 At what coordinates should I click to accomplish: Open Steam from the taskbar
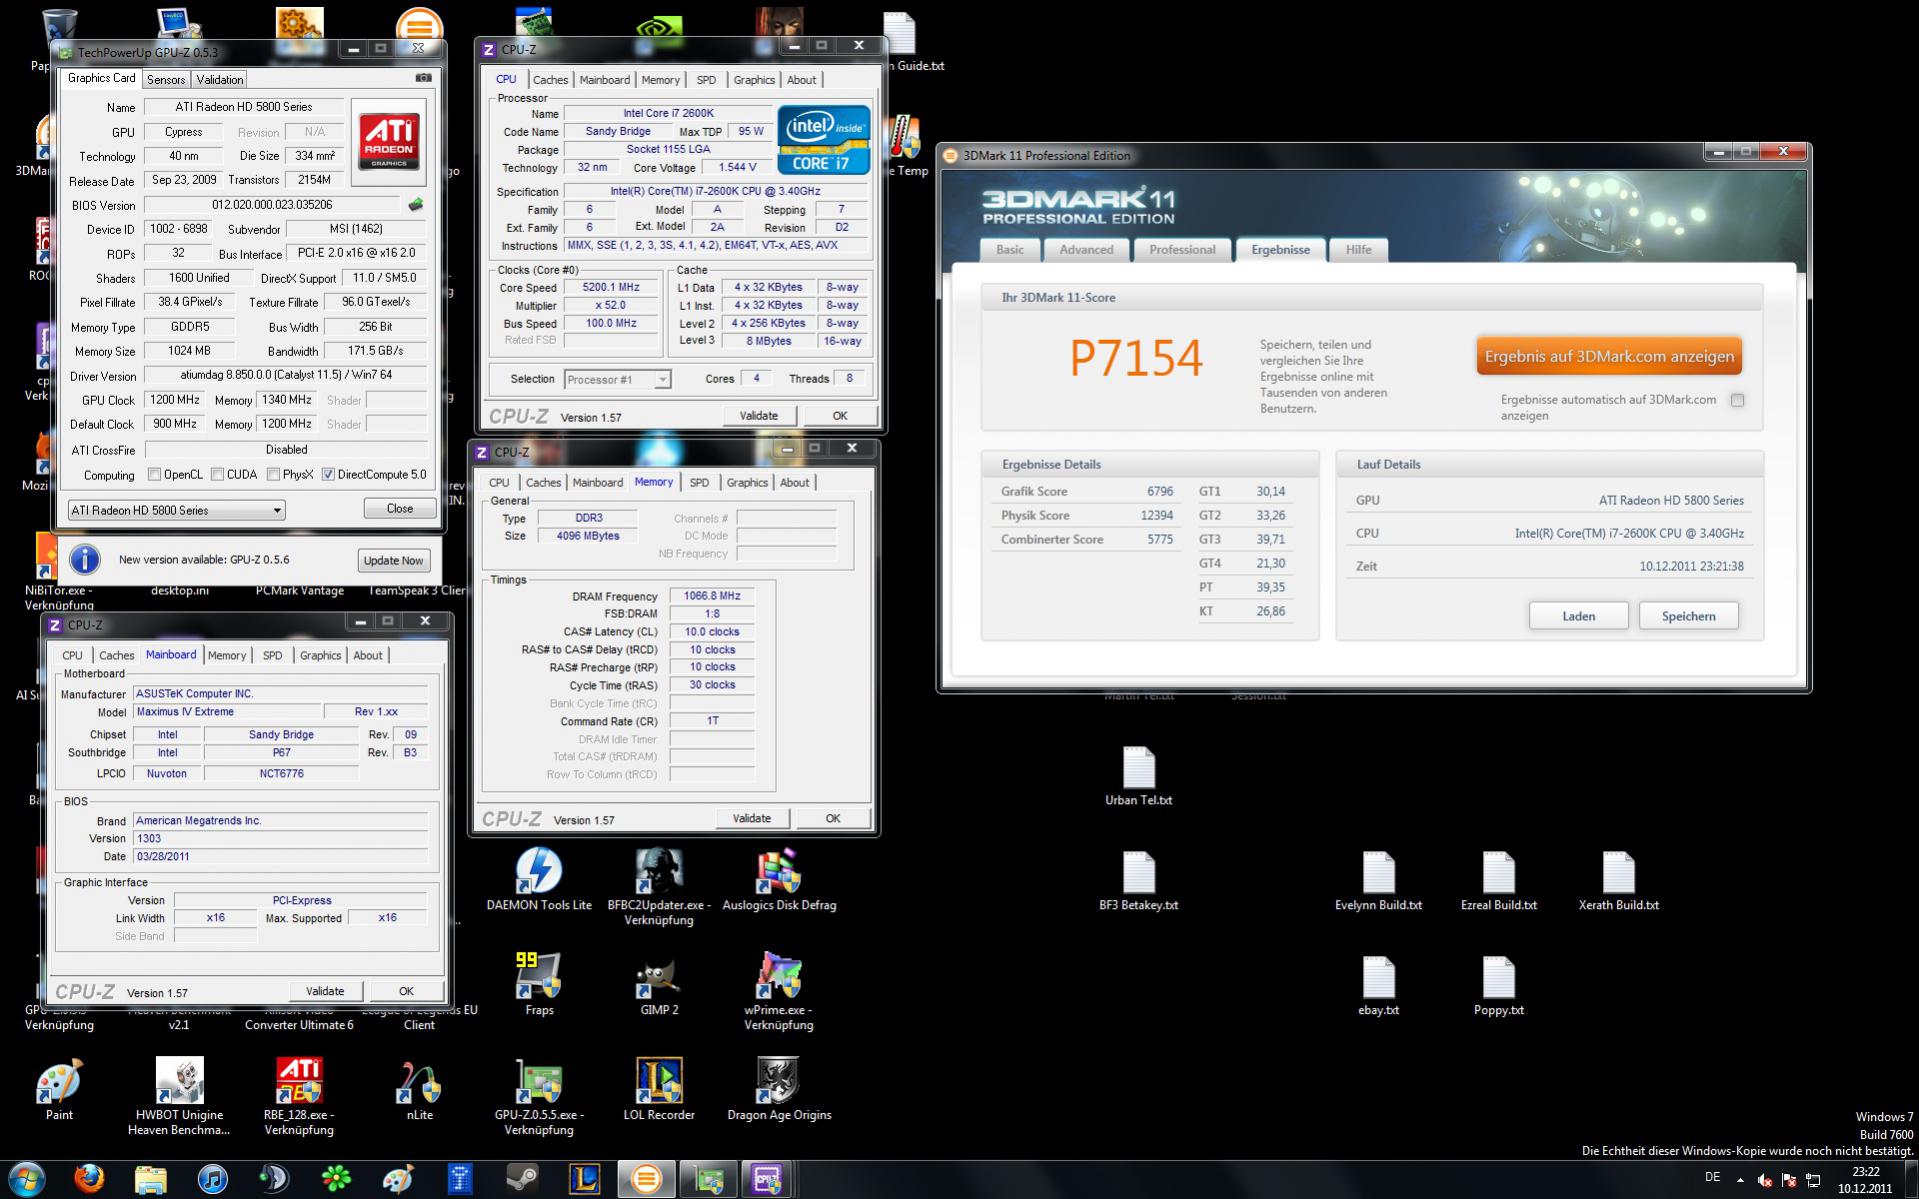(522, 1180)
